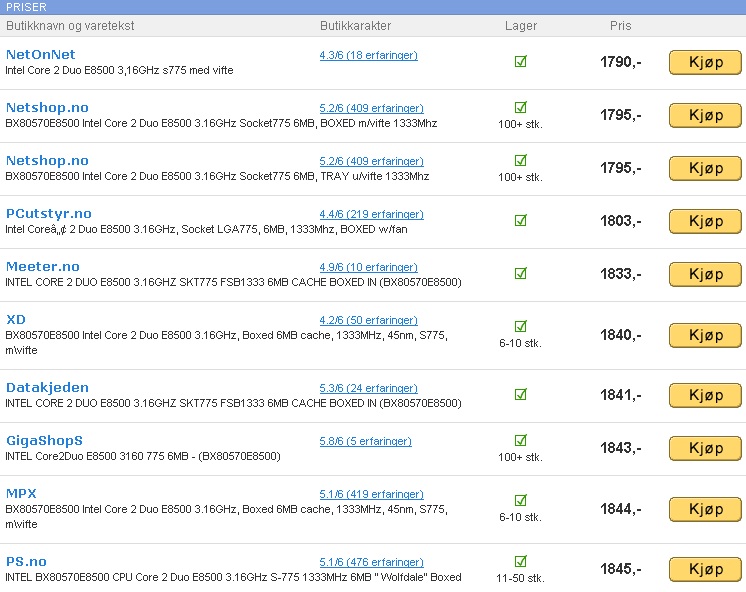Open the GigaShopS store link

tap(44, 441)
